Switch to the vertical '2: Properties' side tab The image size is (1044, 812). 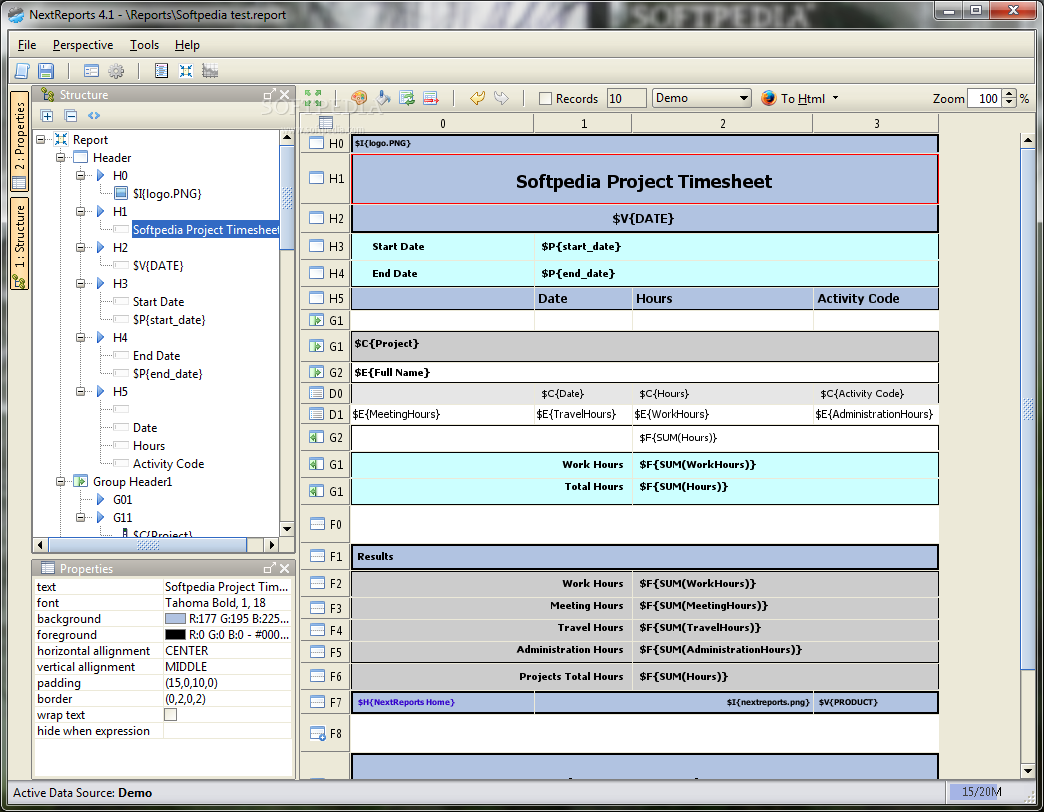[19, 141]
